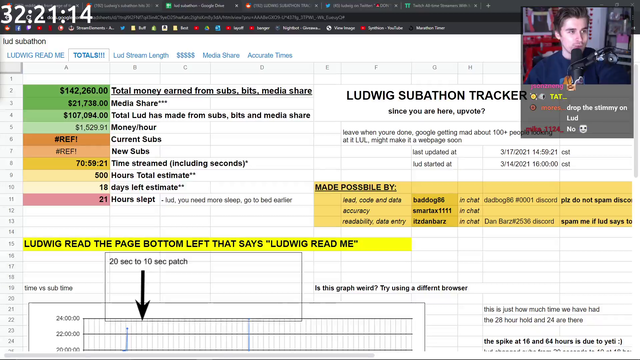Click 'Total money earned from subs, bits, media share'
Viewport: 640px width, 360px height.
[211, 91]
